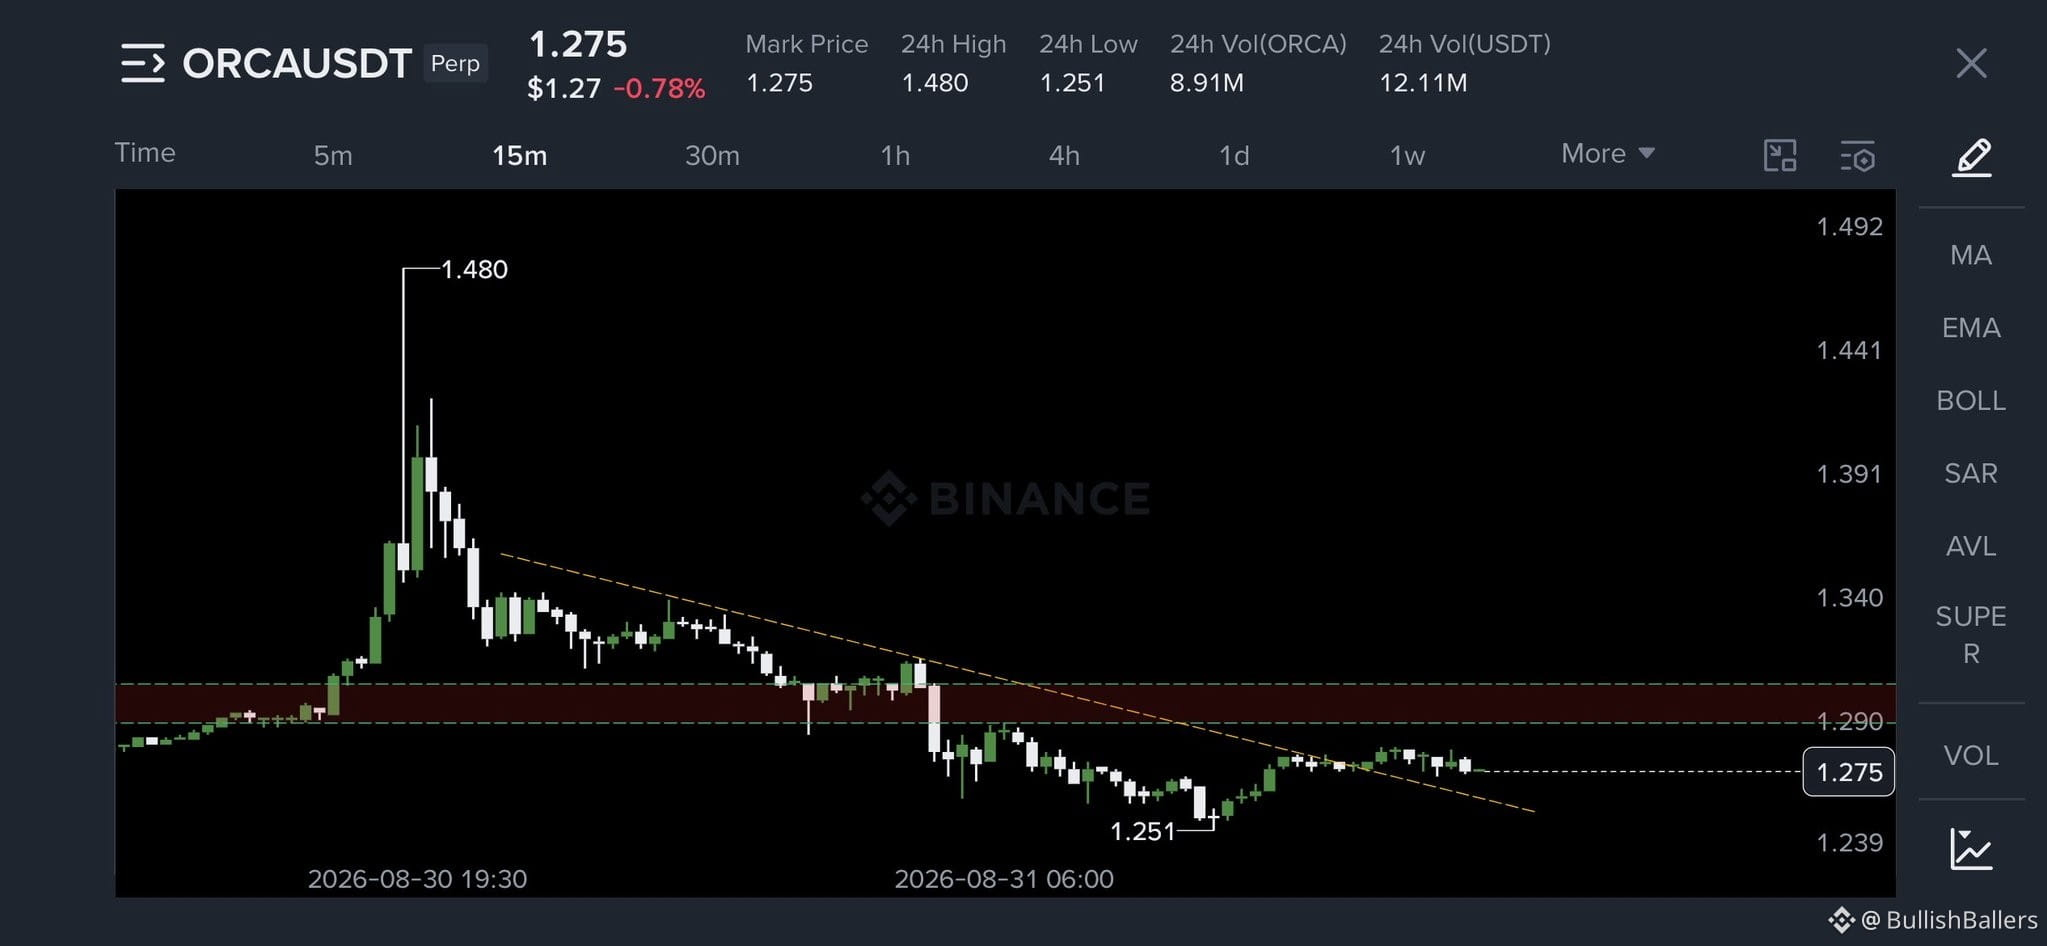Image resolution: width=2047 pixels, height=946 pixels.
Task: Select the 1h interval
Action: [x=895, y=156]
